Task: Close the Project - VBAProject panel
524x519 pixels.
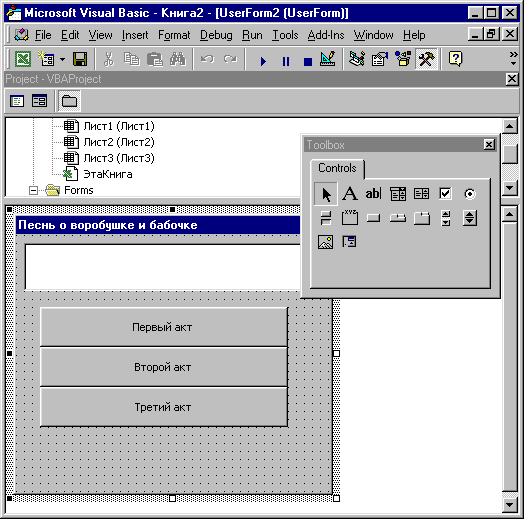Action: 512,79
